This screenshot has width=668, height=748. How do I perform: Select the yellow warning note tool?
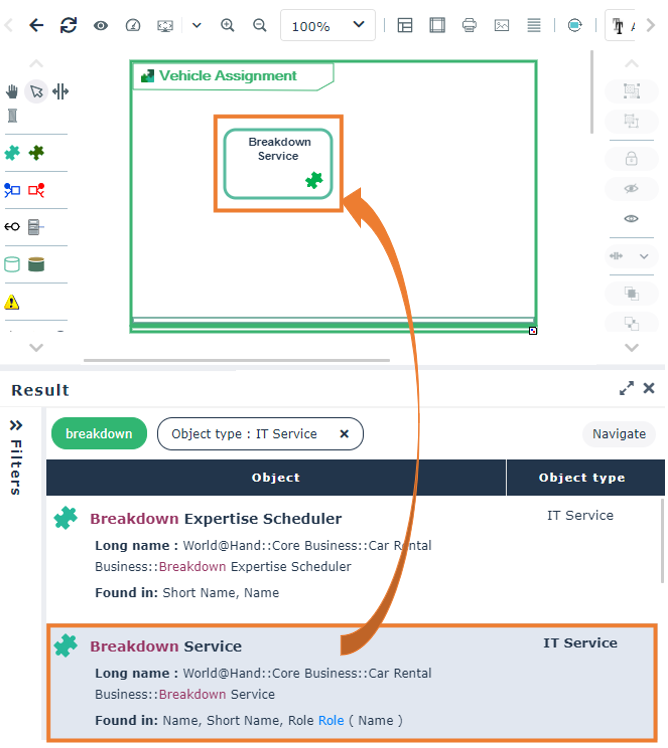pyautogui.click(x=12, y=302)
